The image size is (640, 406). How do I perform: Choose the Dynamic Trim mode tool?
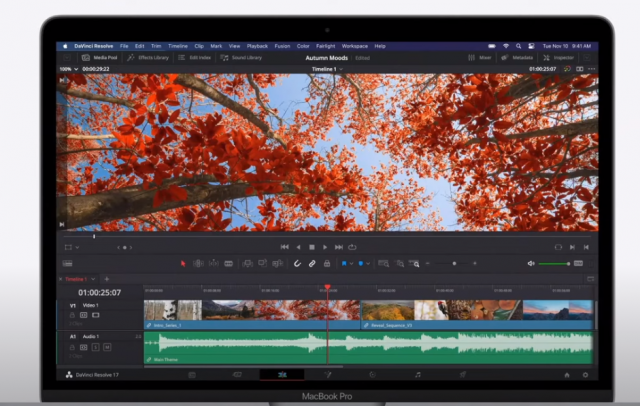pos(213,264)
